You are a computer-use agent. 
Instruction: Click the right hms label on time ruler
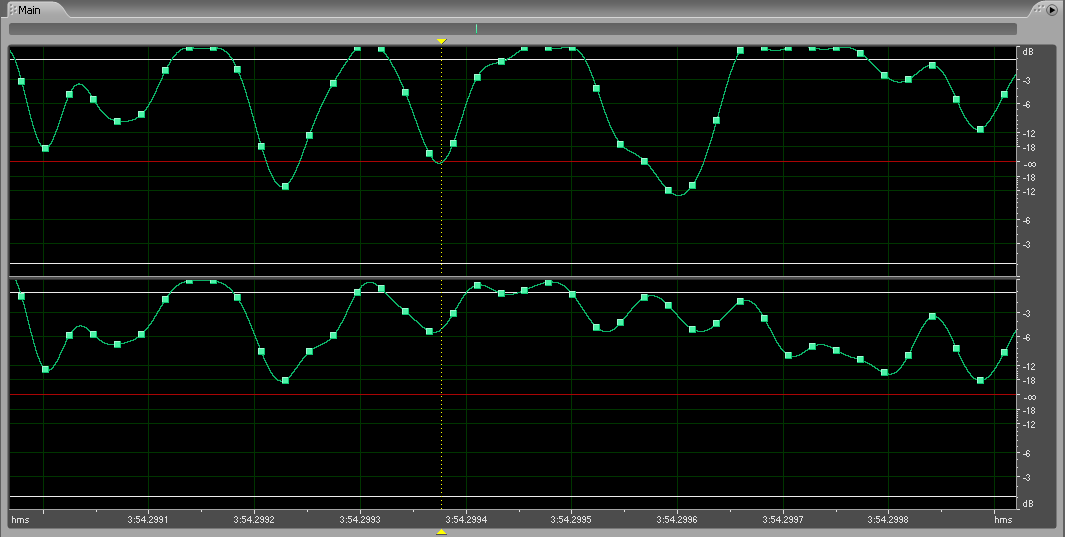(1003, 519)
